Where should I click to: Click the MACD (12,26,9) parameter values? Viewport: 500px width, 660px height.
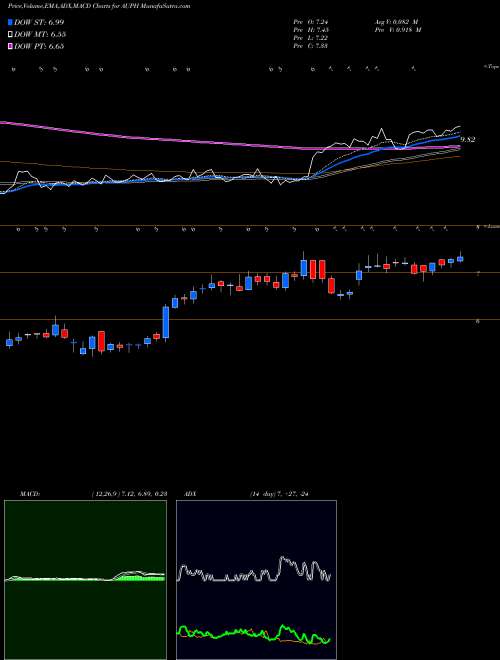(x=129, y=494)
